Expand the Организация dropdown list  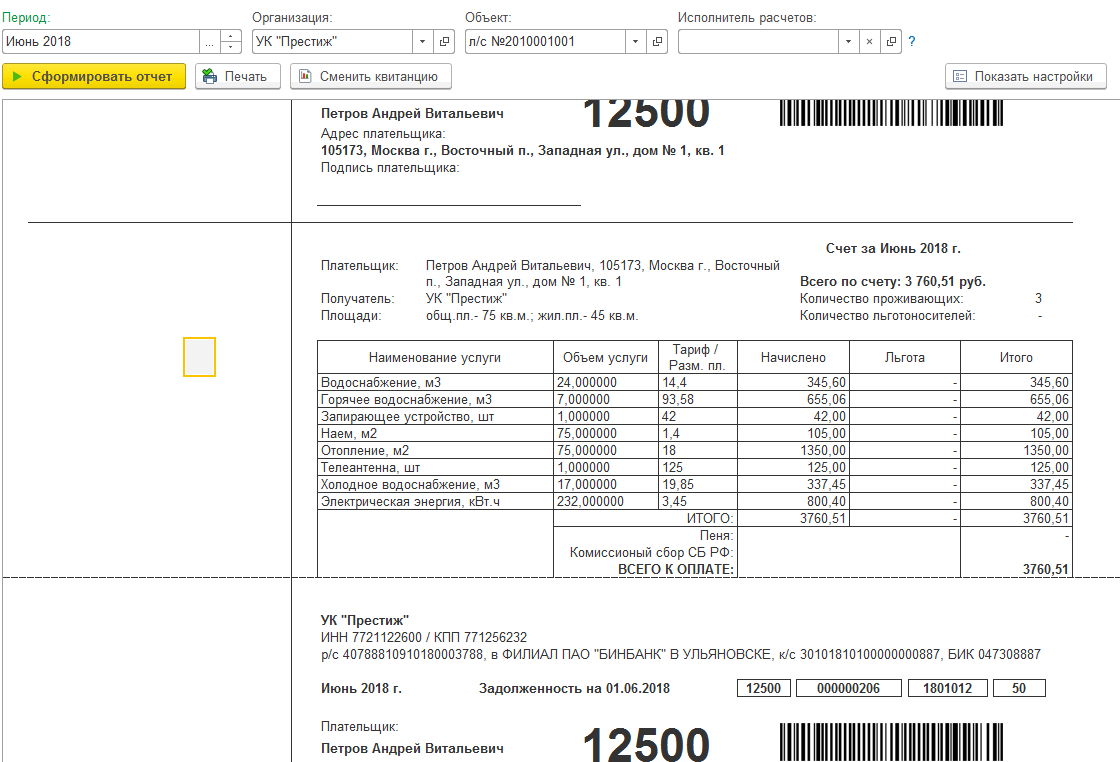tap(422, 41)
